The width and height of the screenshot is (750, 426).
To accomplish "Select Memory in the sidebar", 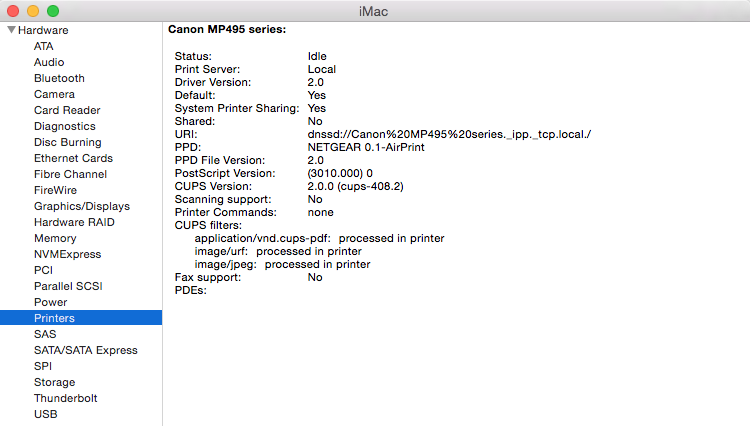I will coord(55,239).
